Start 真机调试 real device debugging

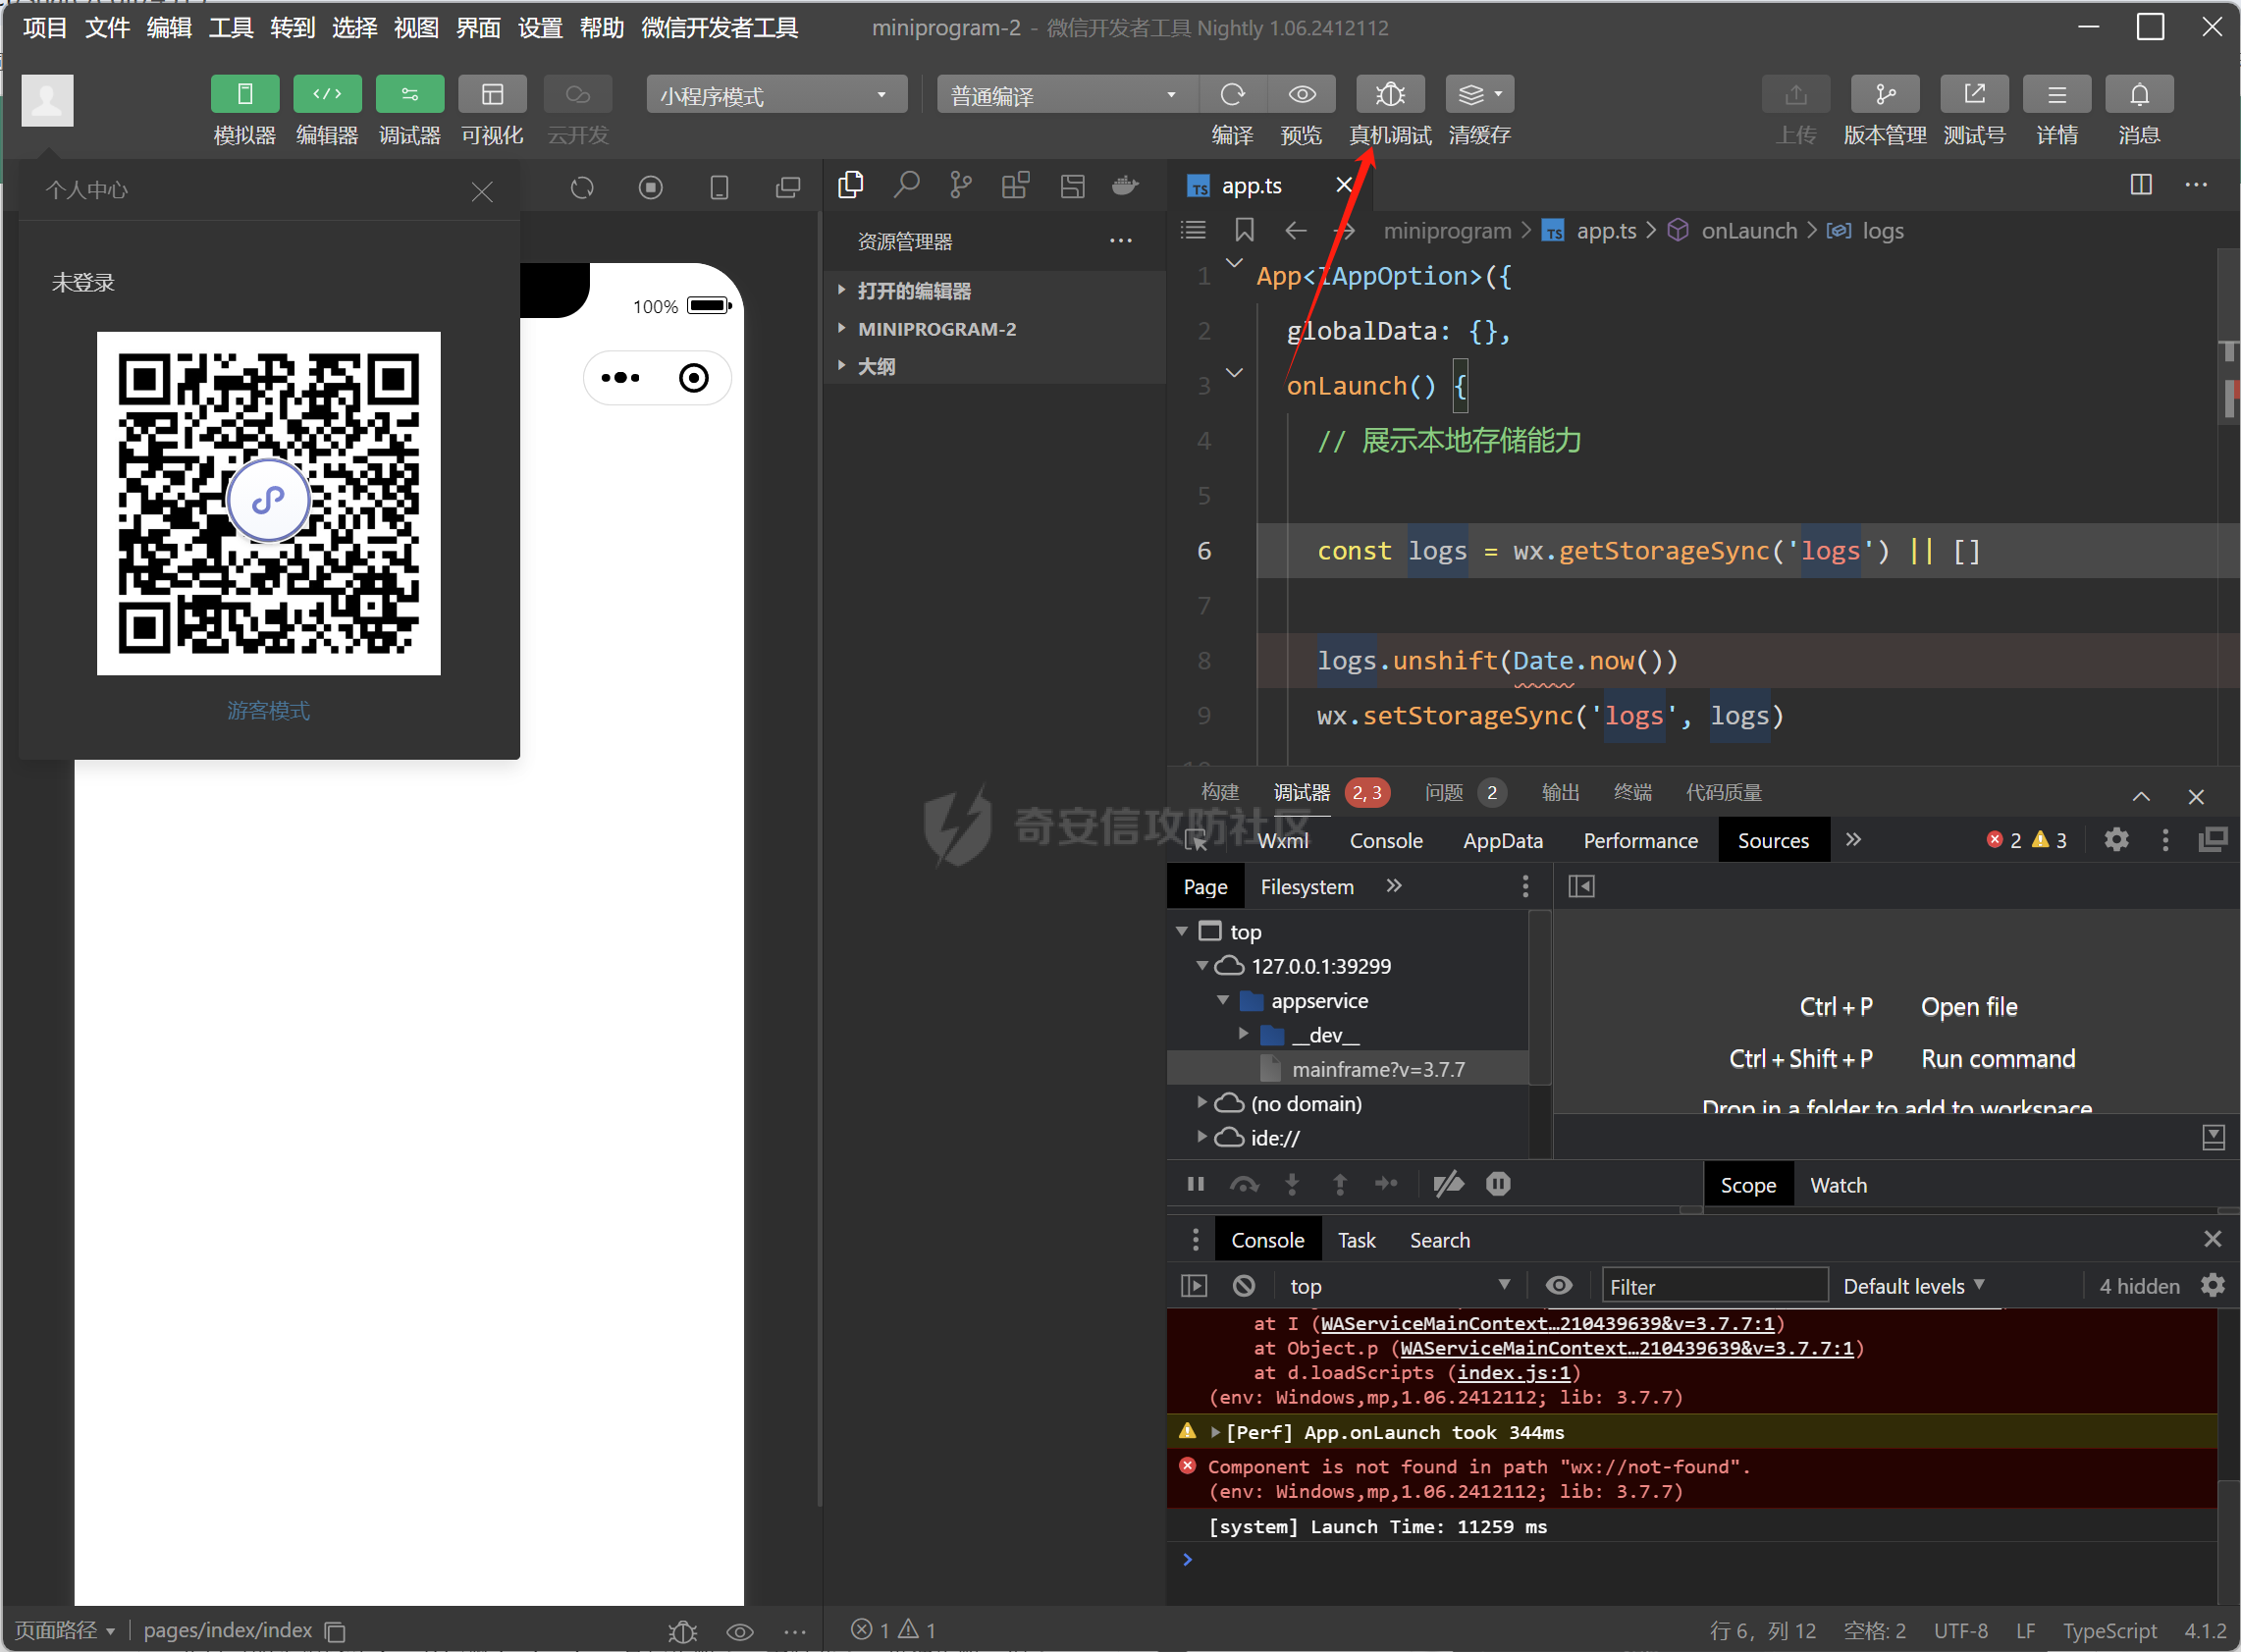point(1390,94)
